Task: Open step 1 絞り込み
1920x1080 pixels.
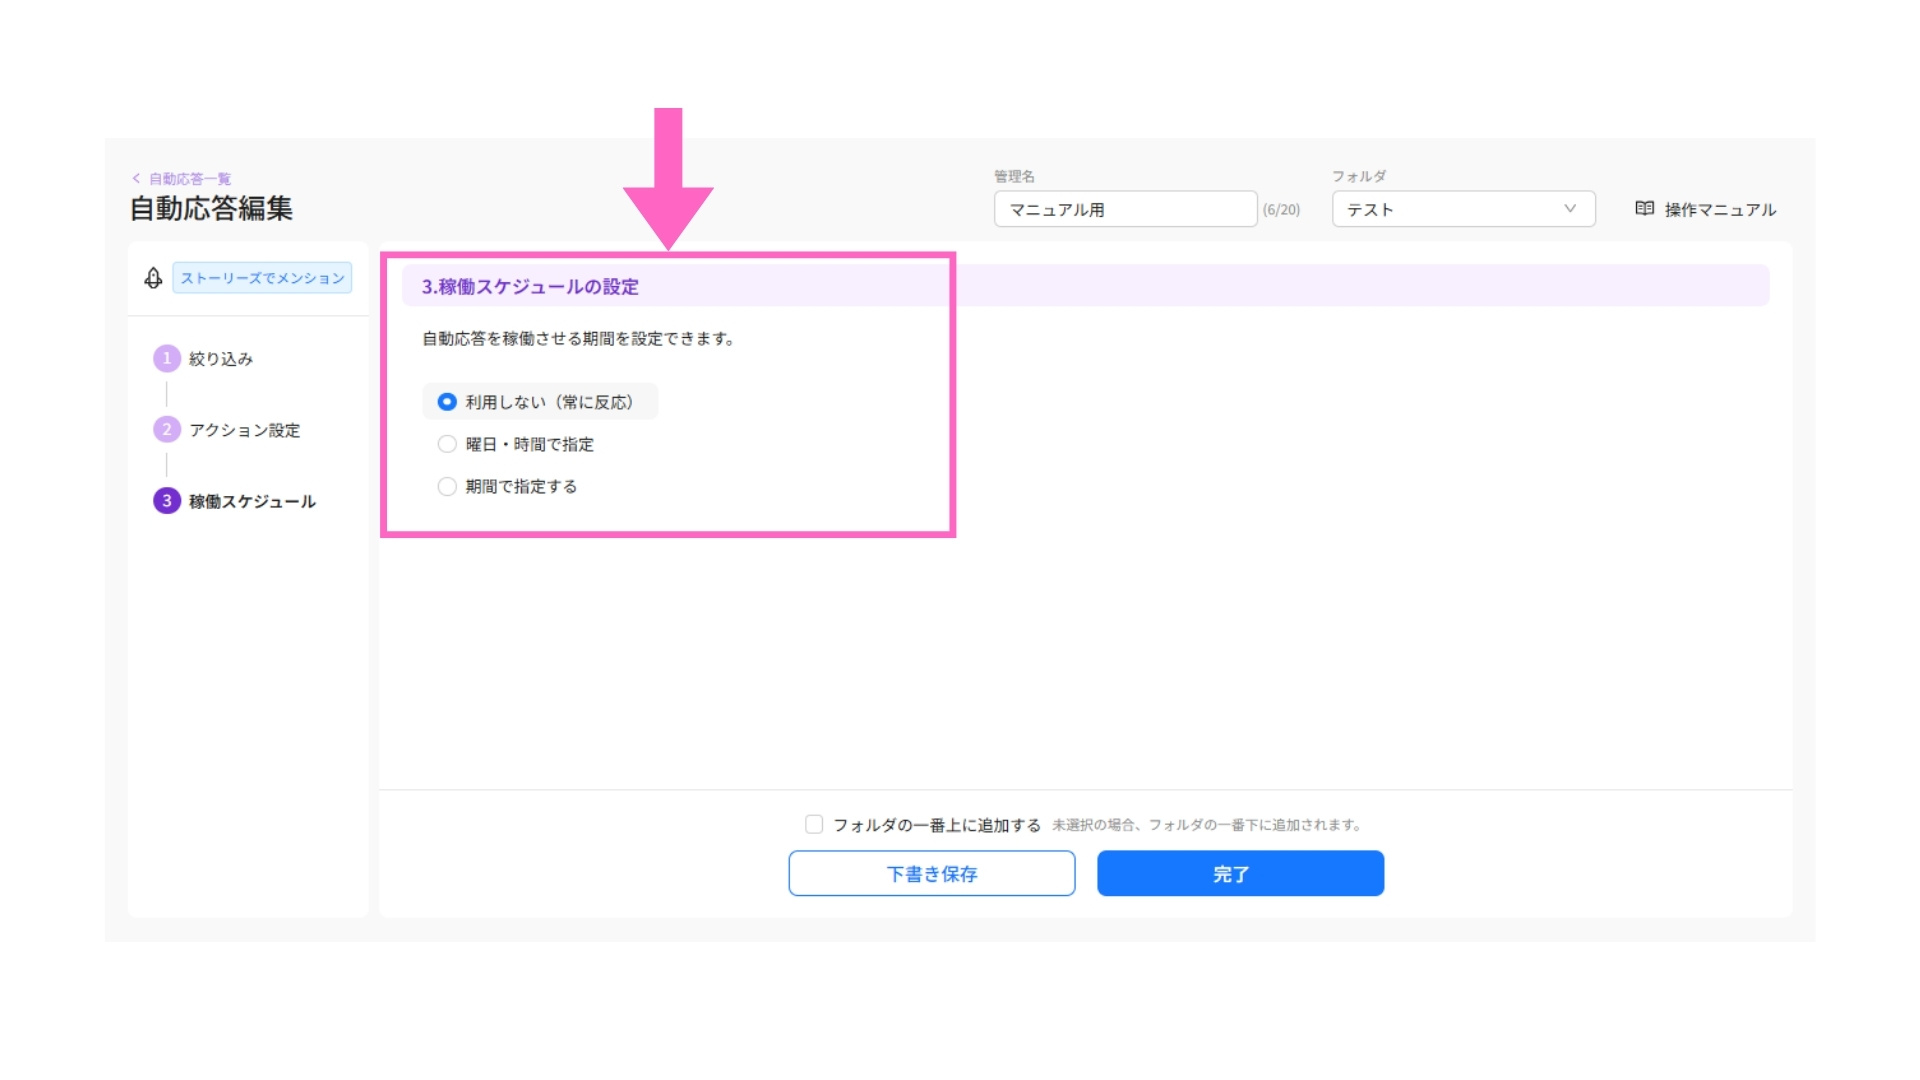Action: pyautogui.click(x=203, y=358)
